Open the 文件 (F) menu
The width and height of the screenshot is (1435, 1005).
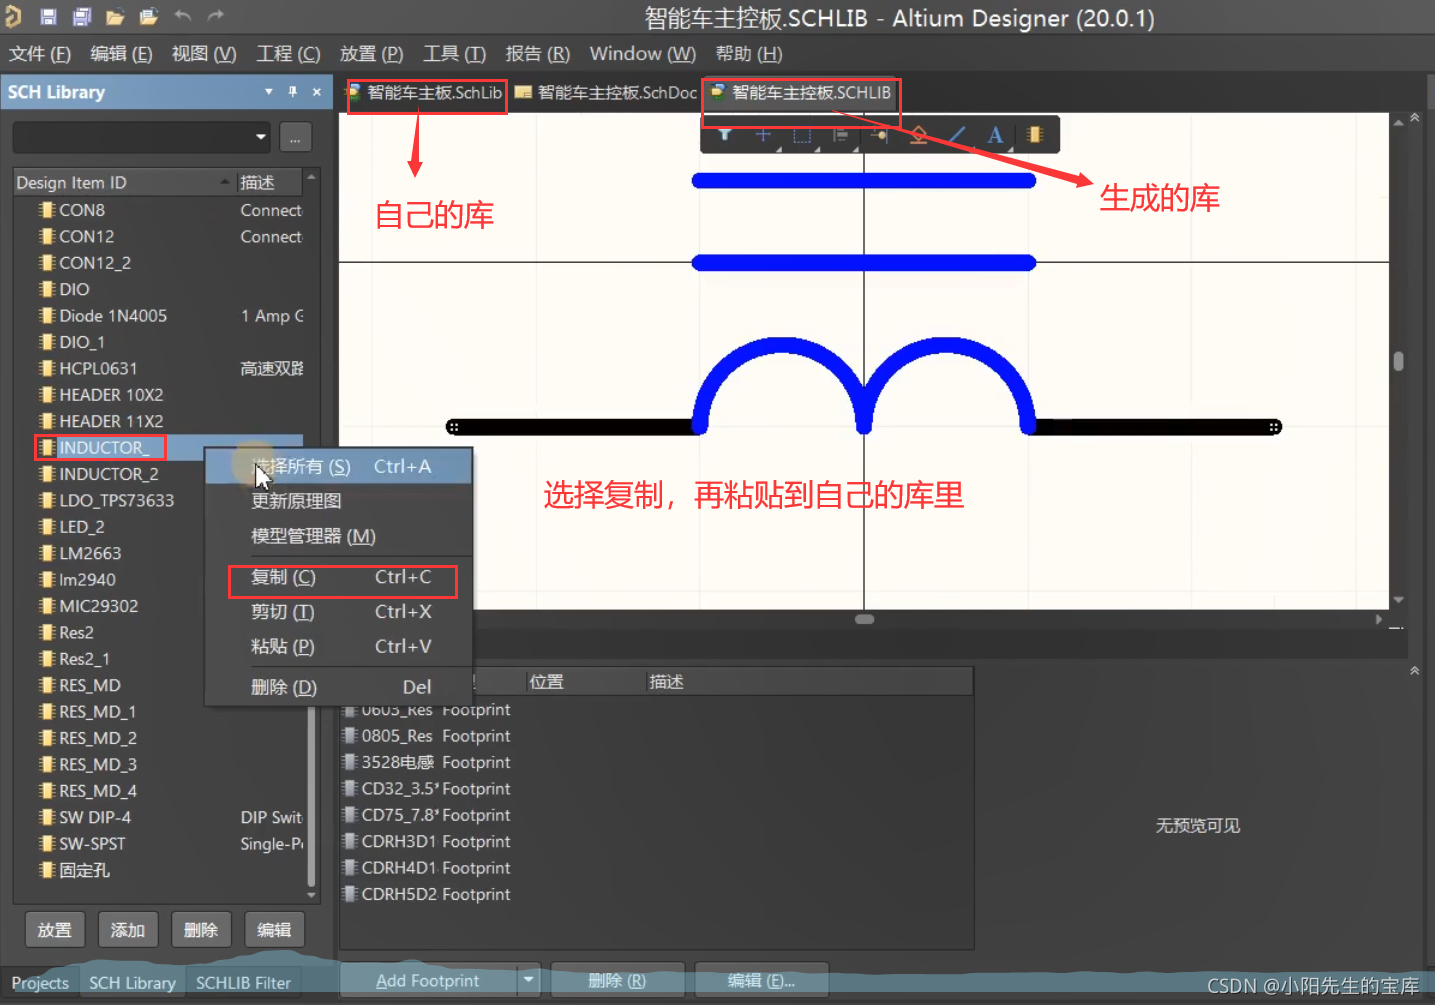click(39, 54)
